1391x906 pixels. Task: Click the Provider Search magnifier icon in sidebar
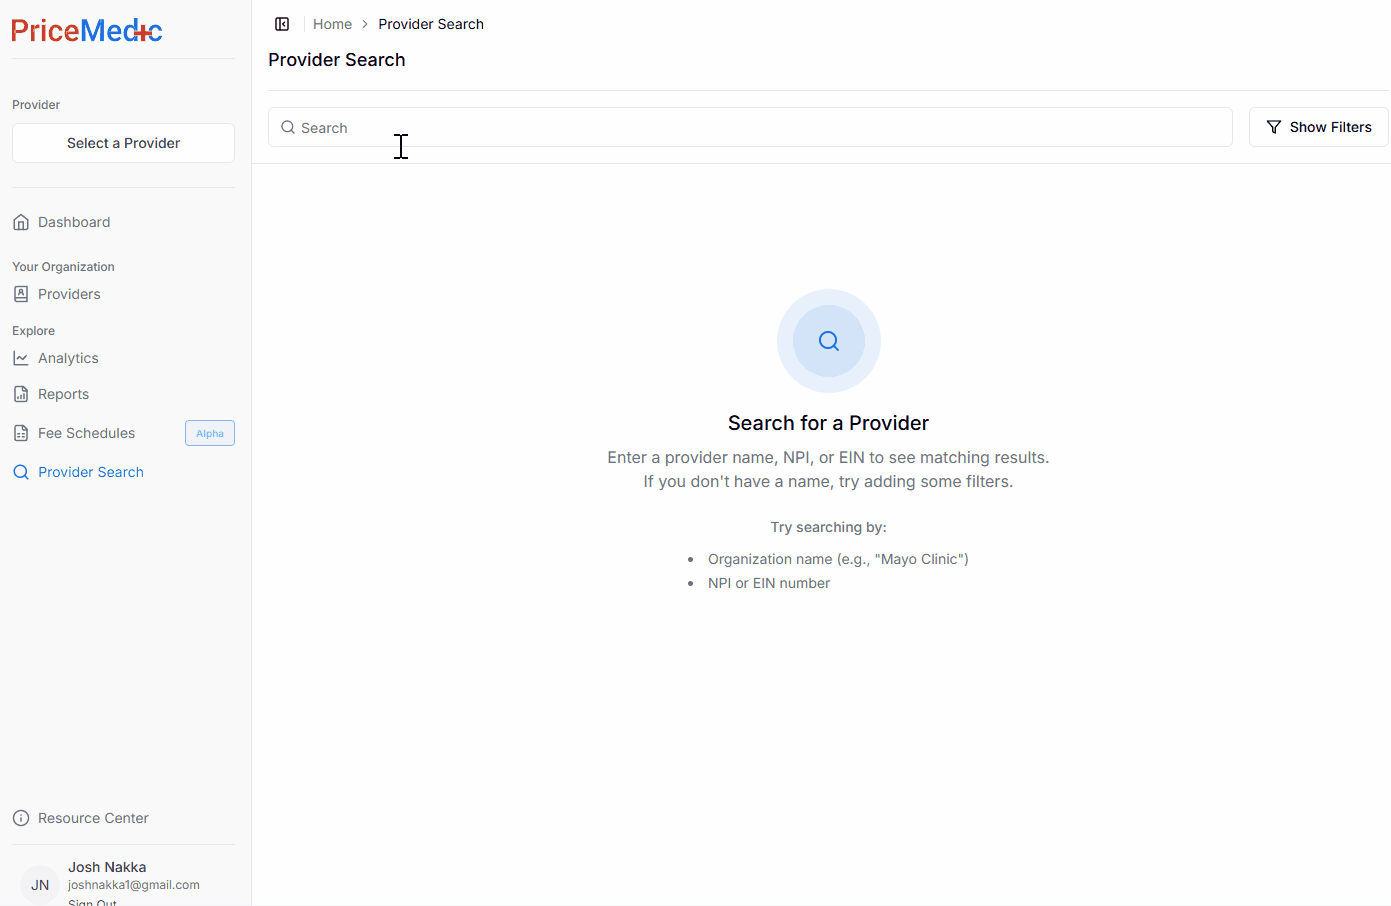(21, 472)
